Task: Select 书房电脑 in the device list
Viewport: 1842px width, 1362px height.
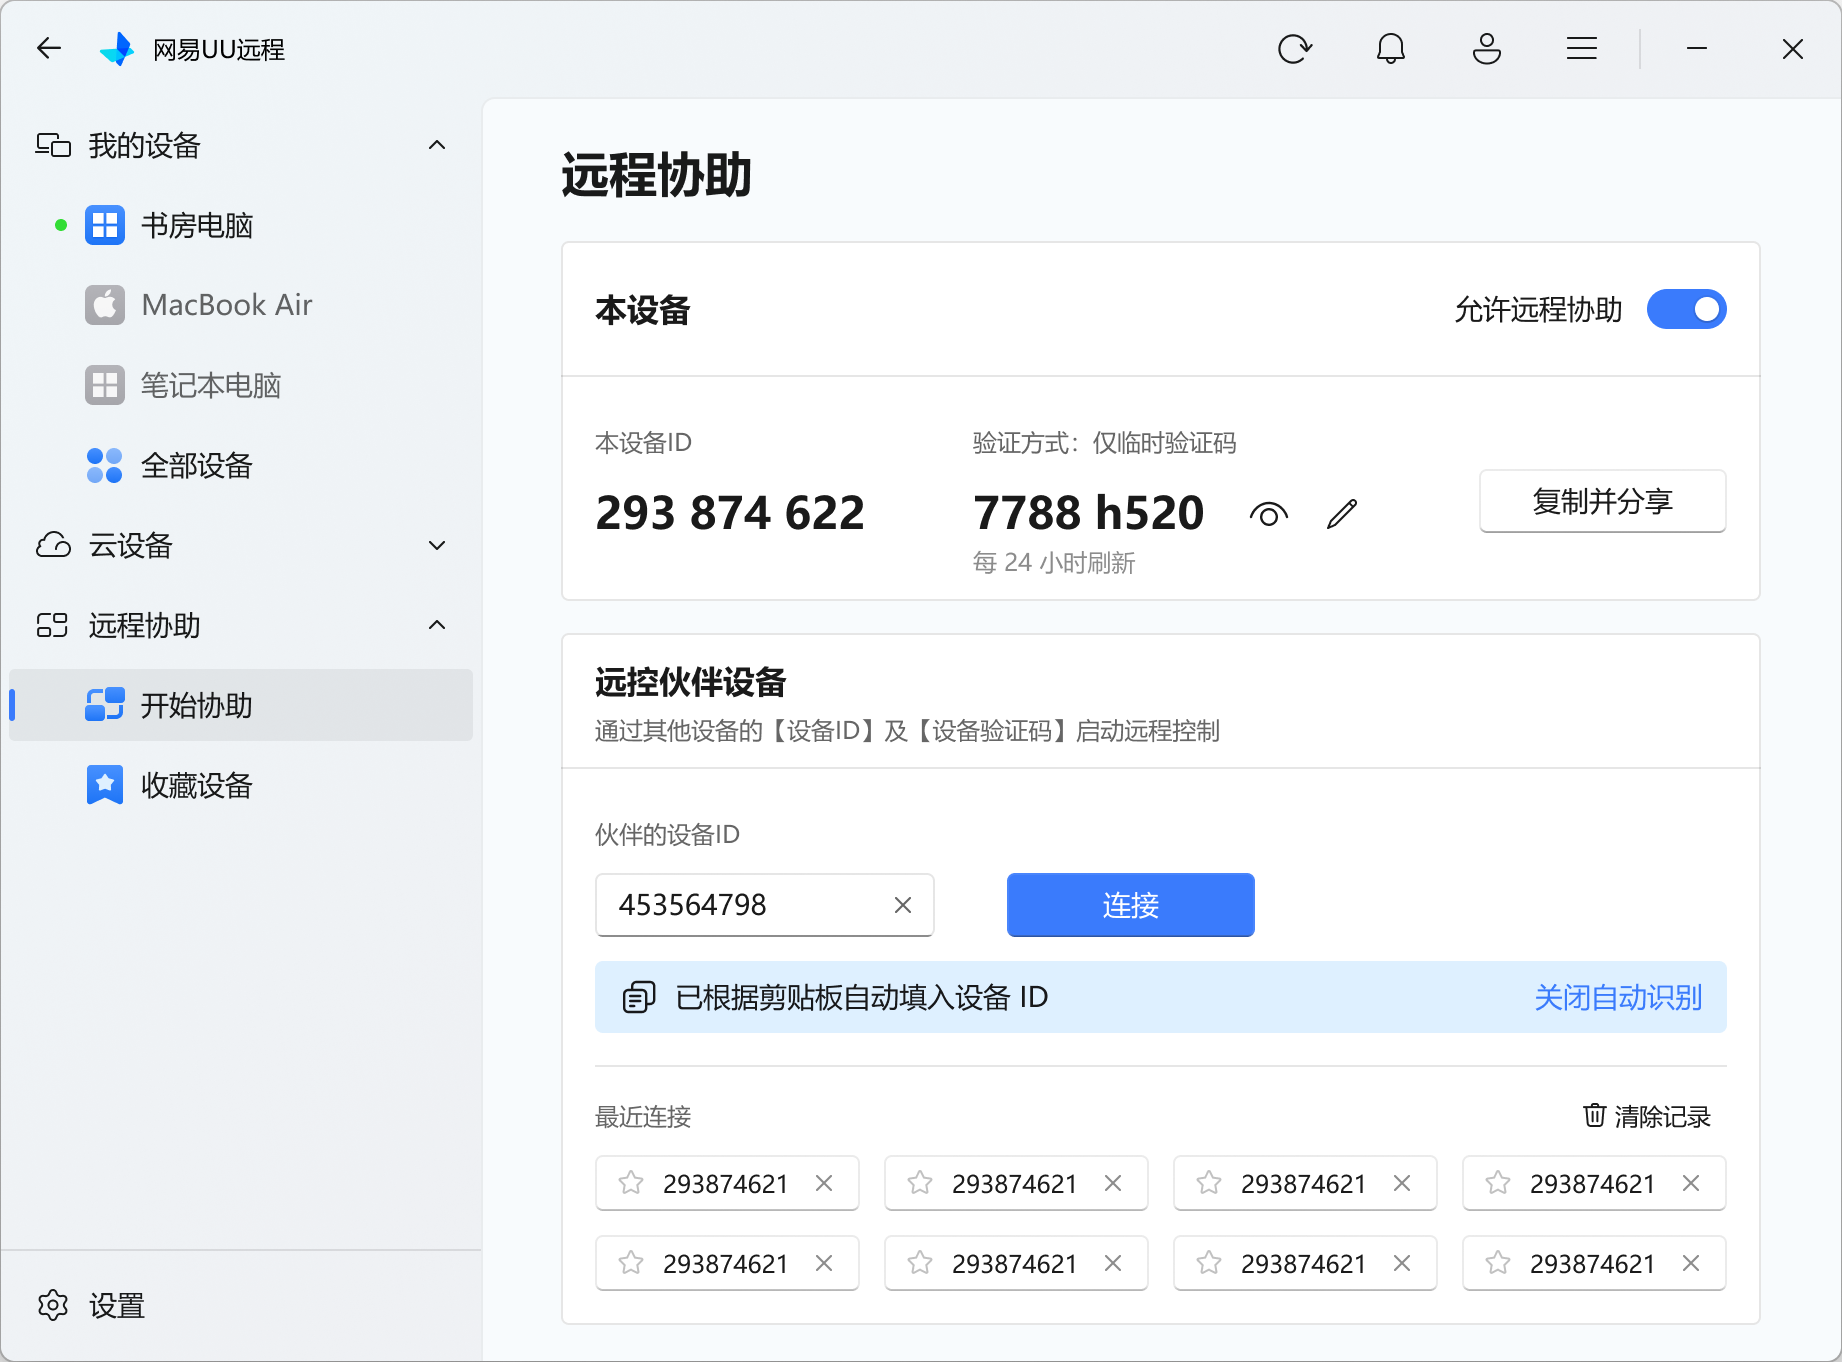Action: click(241, 225)
